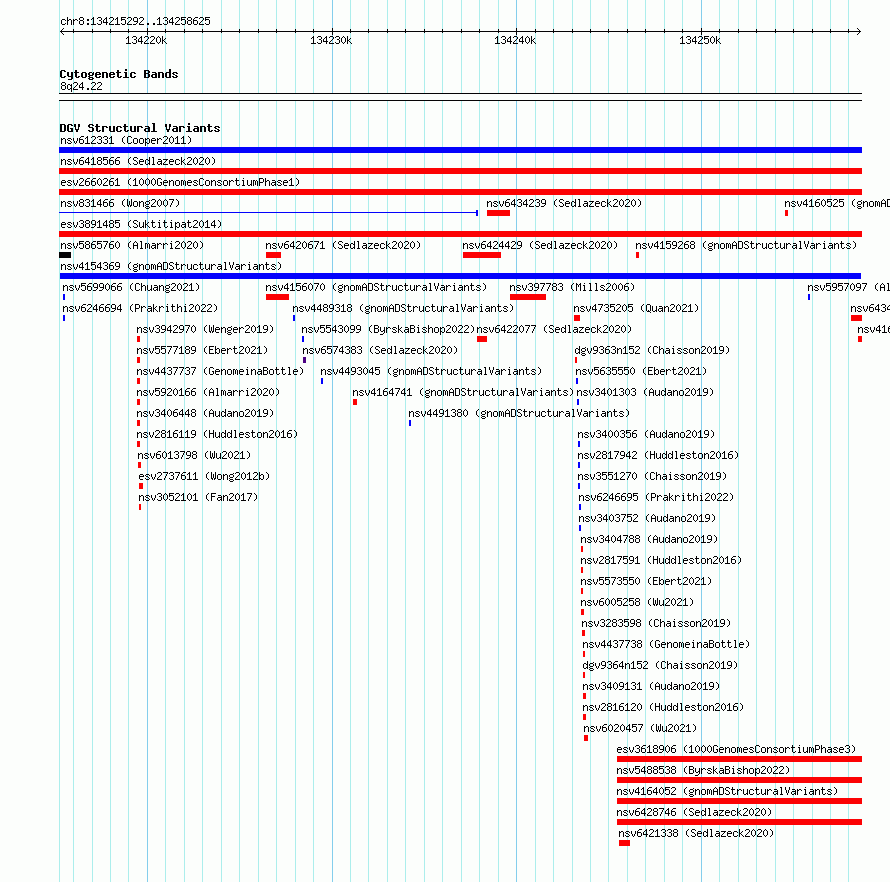Select nsv5573550 (Ebert2021) label

coord(646,581)
